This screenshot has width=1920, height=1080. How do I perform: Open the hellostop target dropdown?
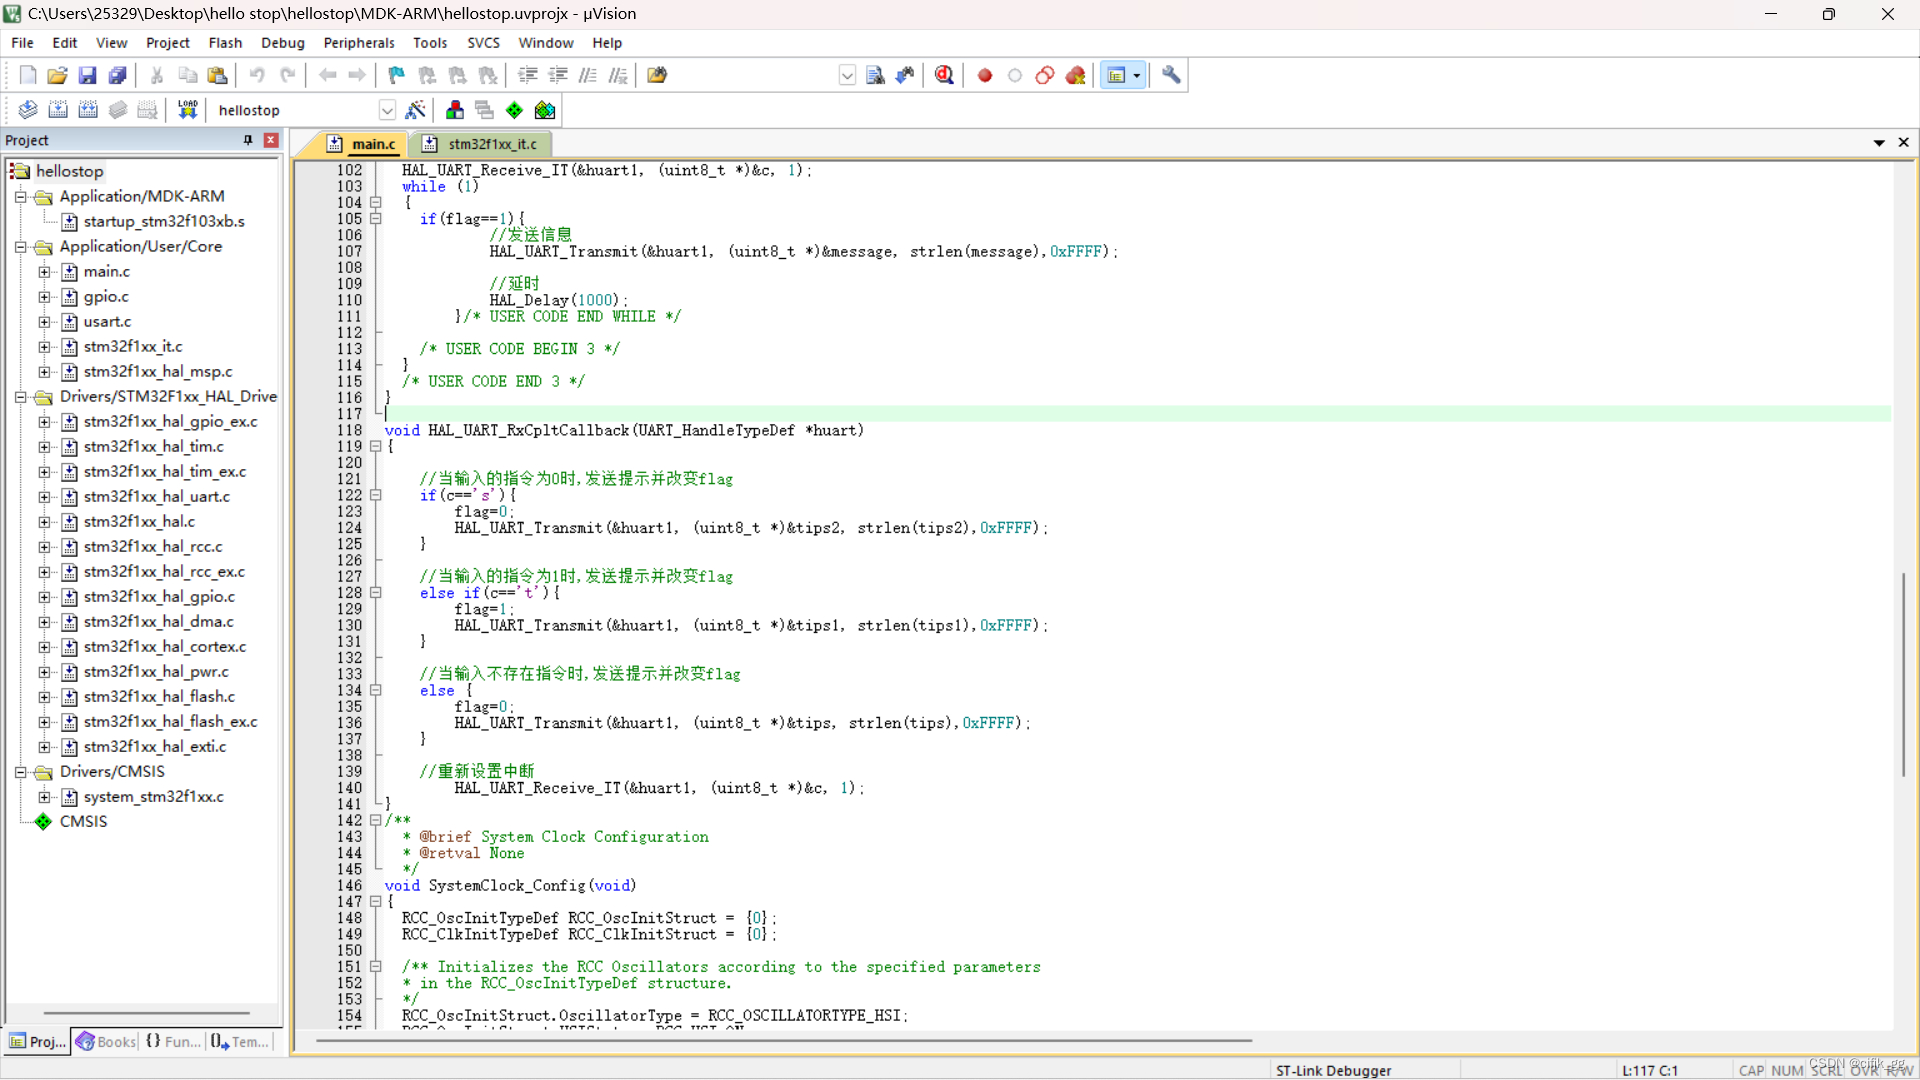click(x=387, y=110)
